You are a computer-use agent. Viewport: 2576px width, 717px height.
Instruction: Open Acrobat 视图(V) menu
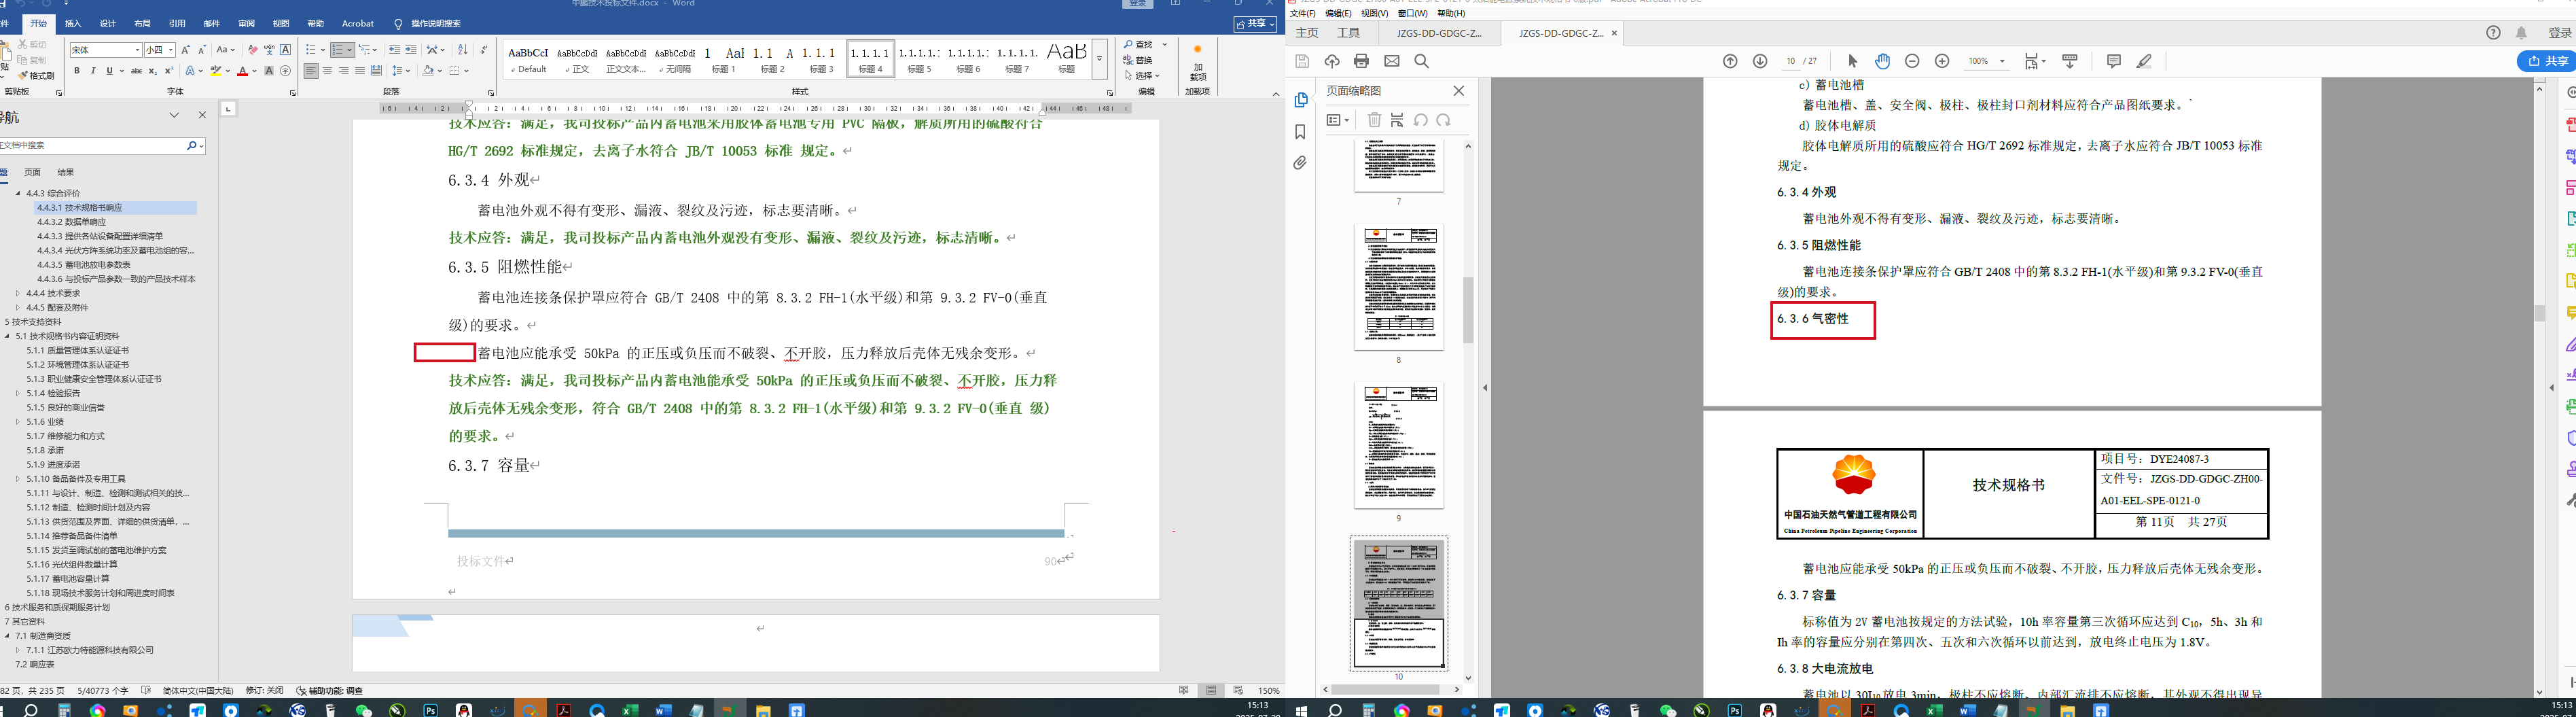[1375, 14]
